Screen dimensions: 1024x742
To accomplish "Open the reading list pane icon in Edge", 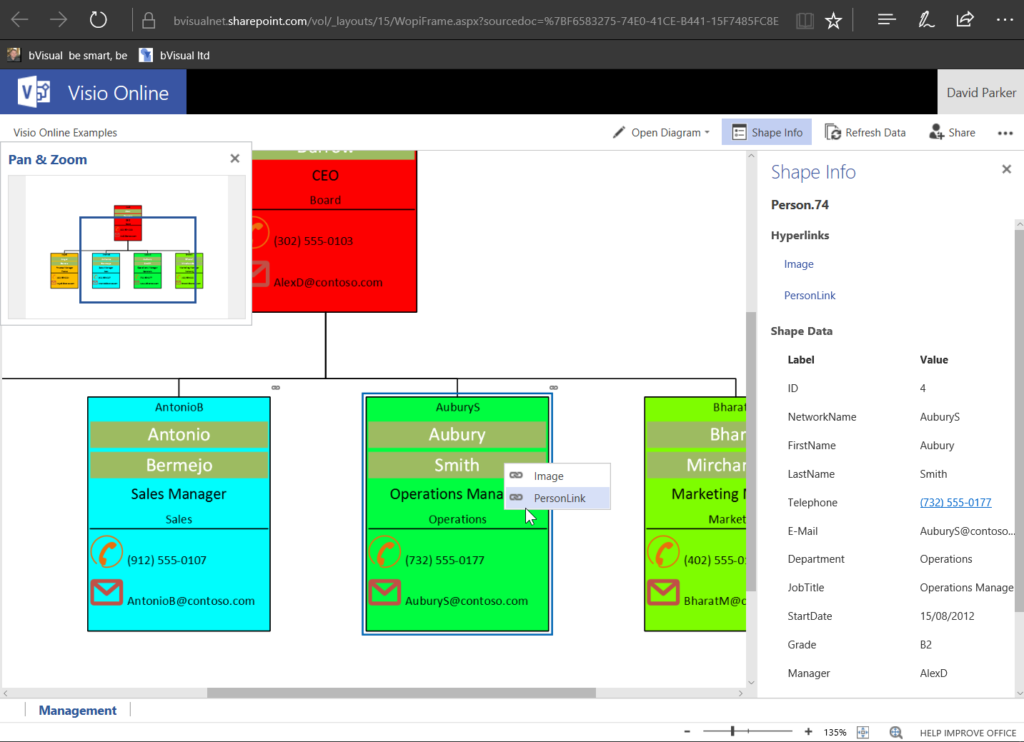I will click(804, 19).
